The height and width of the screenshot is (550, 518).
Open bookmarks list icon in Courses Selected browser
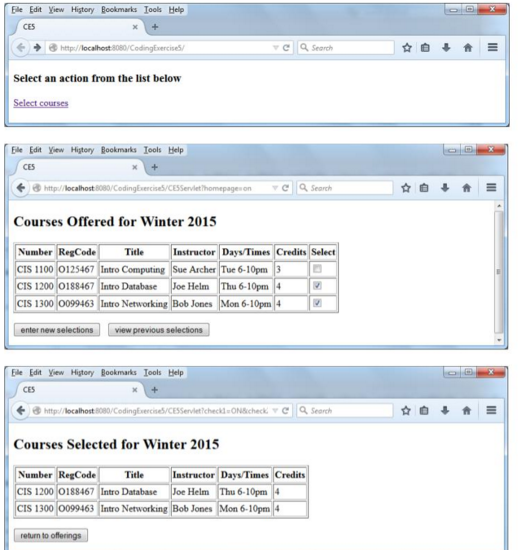[x=424, y=410]
